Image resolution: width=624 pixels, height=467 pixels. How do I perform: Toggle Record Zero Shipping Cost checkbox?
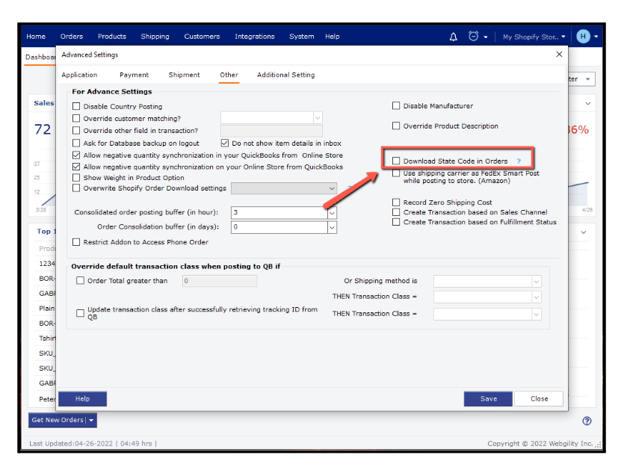click(396, 202)
